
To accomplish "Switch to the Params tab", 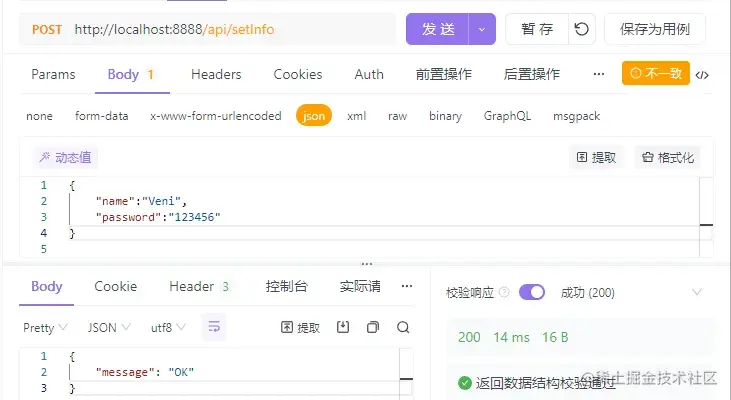I will 53,75.
